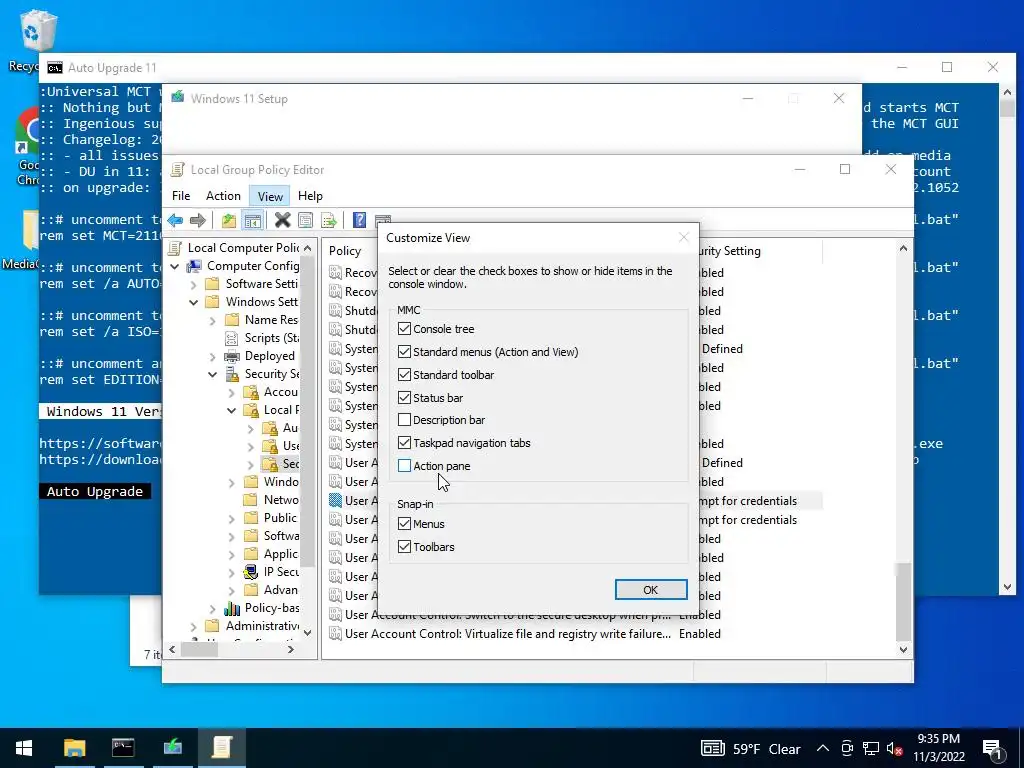Image resolution: width=1024 pixels, height=768 pixels.
Task: Click the Windows Start button
Action: pyautogui.click(x=24, y=748)
